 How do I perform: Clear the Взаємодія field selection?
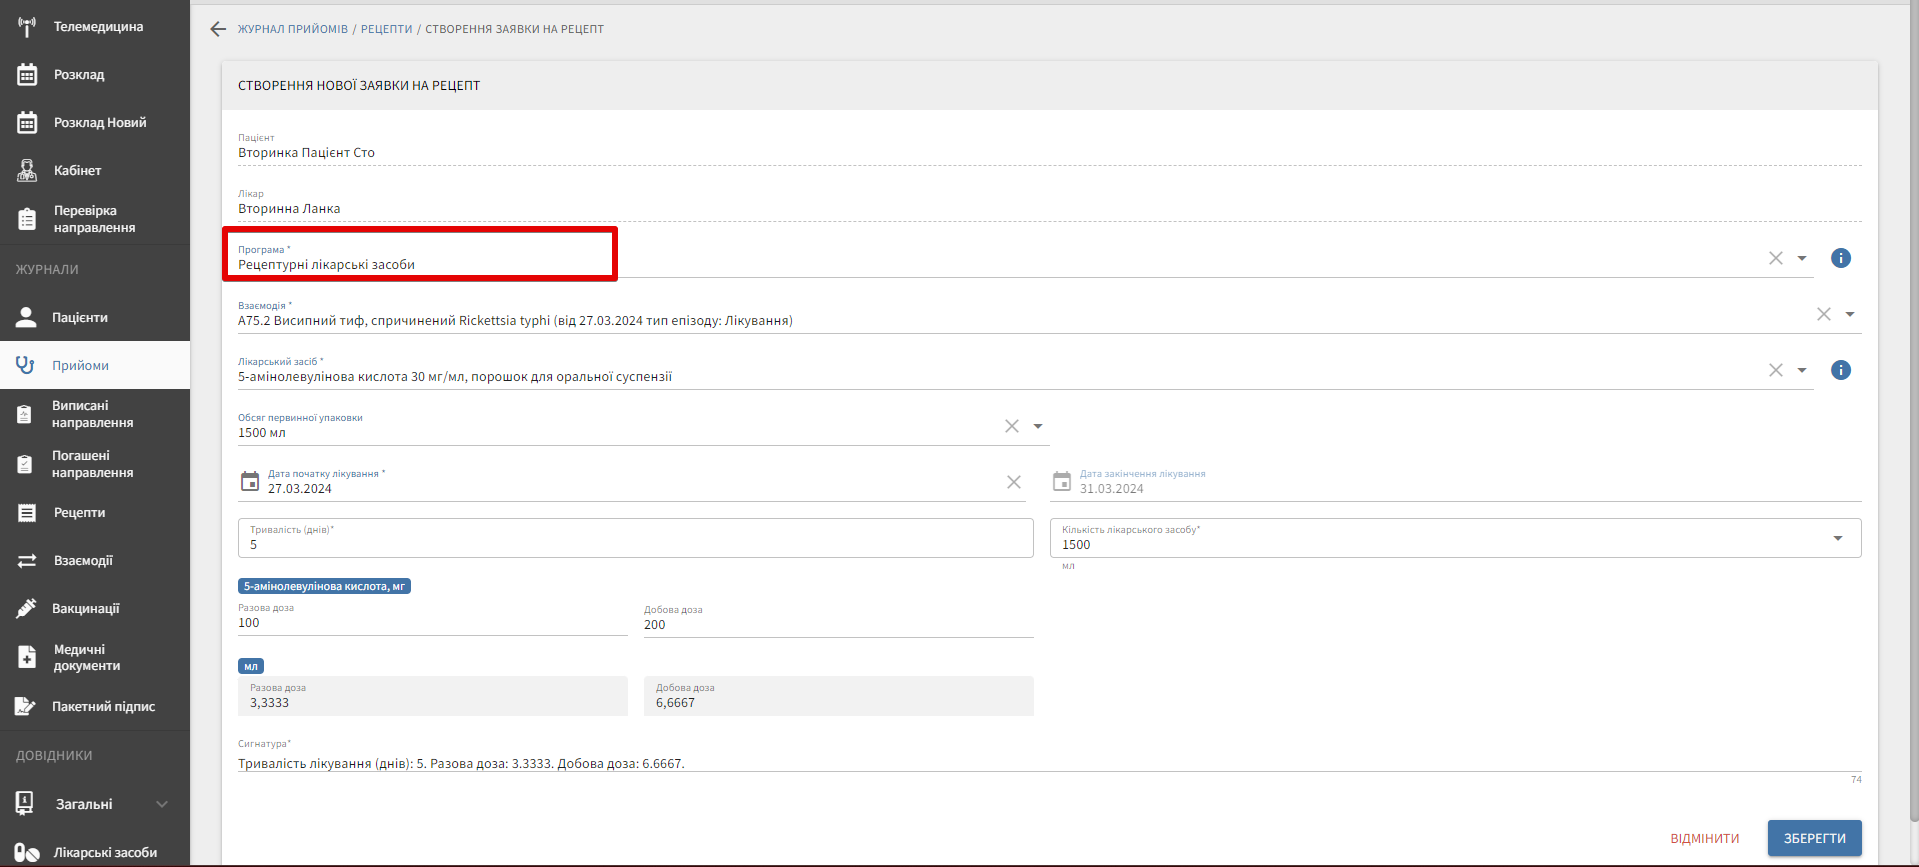[1823, 314]
